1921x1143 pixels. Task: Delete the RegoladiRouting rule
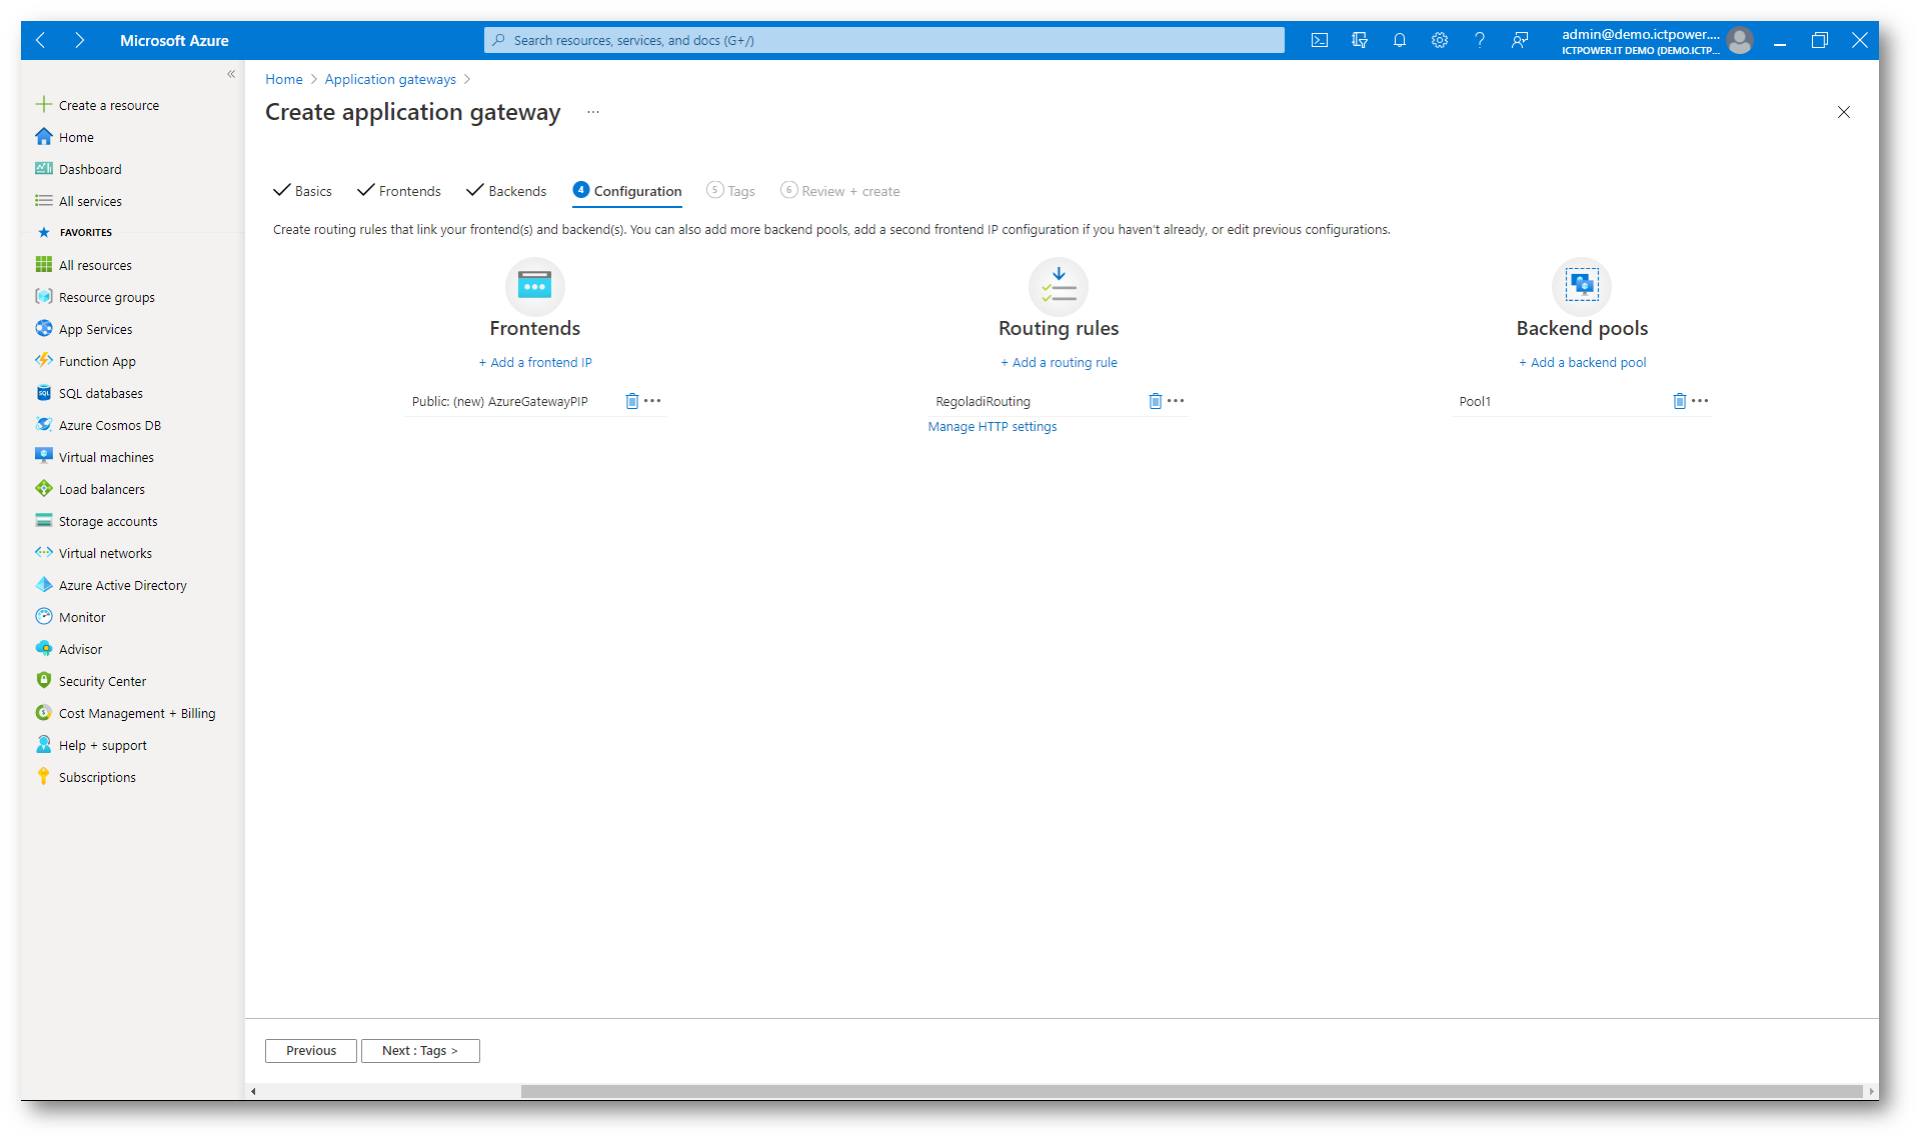[1155, 401]
